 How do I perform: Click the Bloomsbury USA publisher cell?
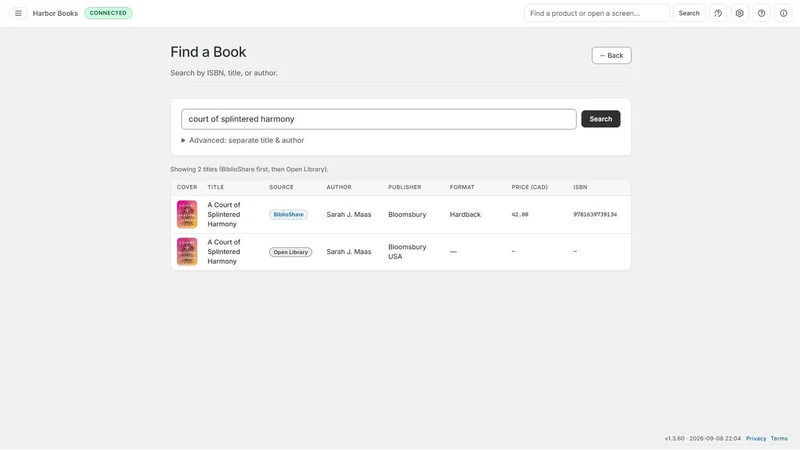[407, 252]
